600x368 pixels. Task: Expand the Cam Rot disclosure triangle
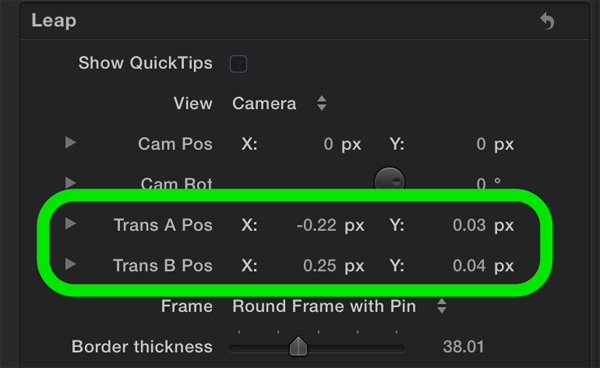[70, 182]
